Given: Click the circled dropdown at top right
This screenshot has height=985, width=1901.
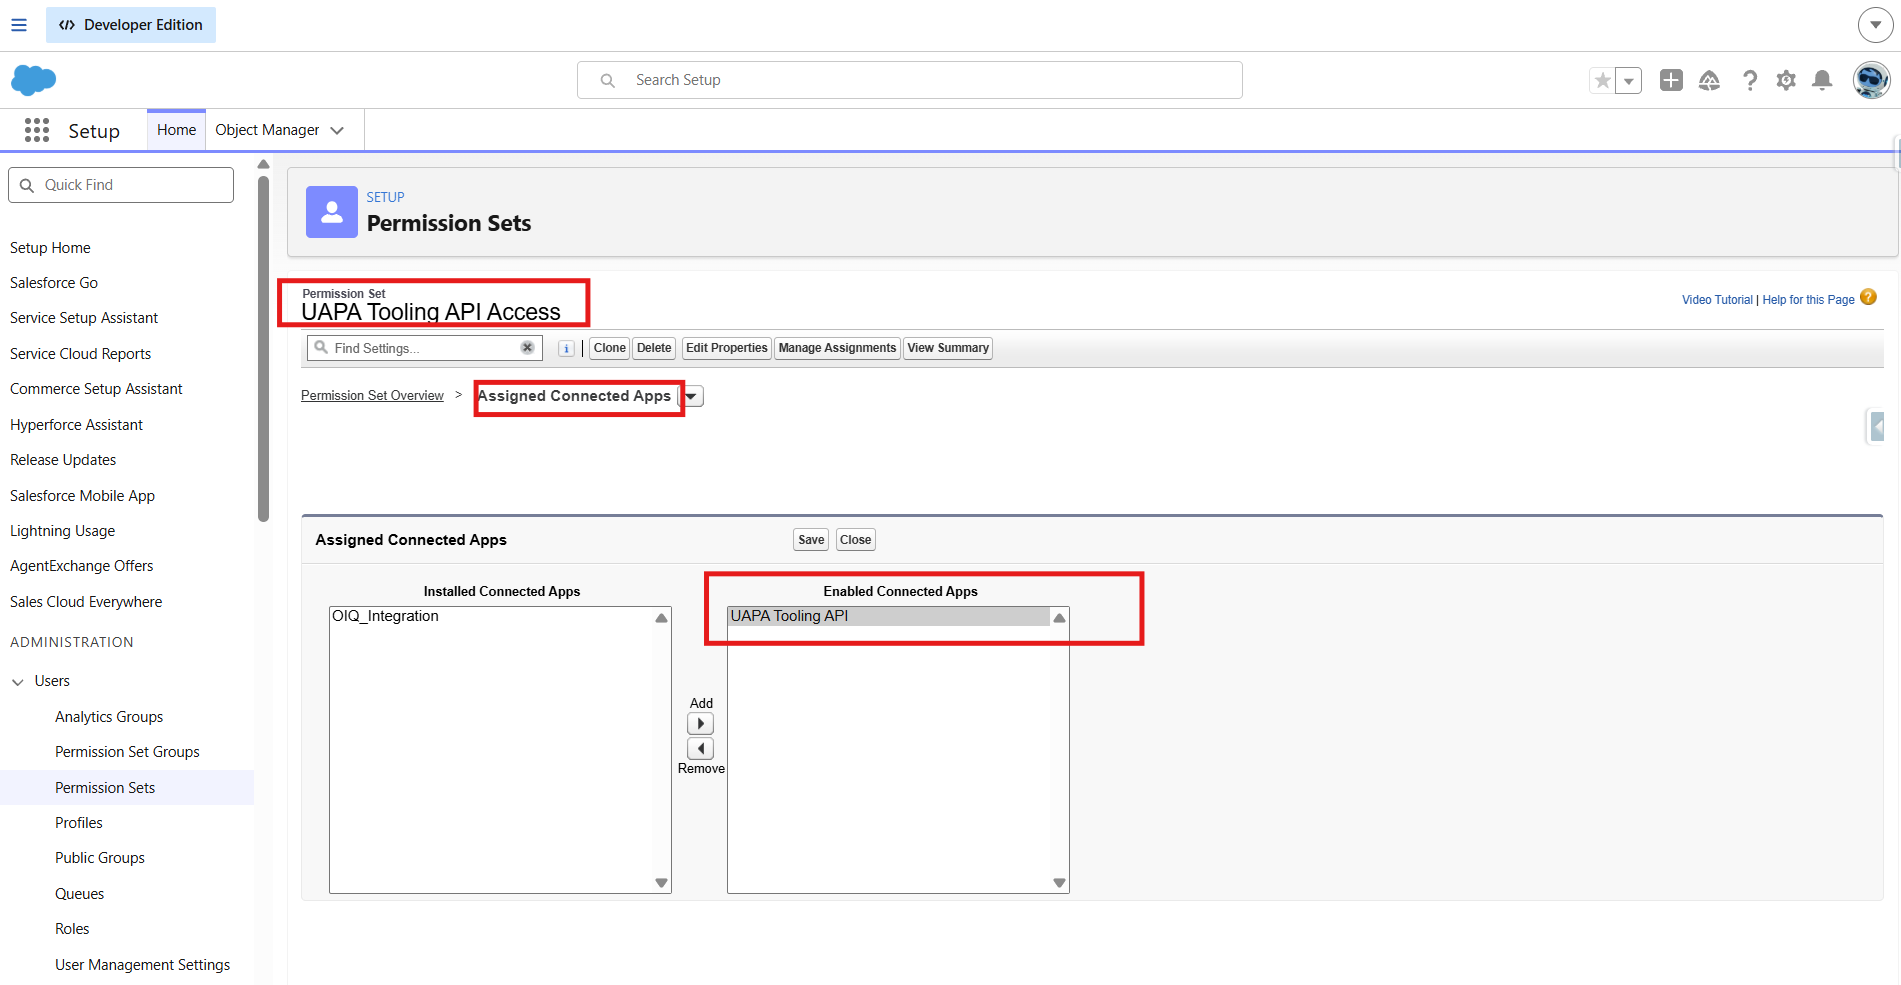Looking at the screenshot, I should [x=1875, y=25].
